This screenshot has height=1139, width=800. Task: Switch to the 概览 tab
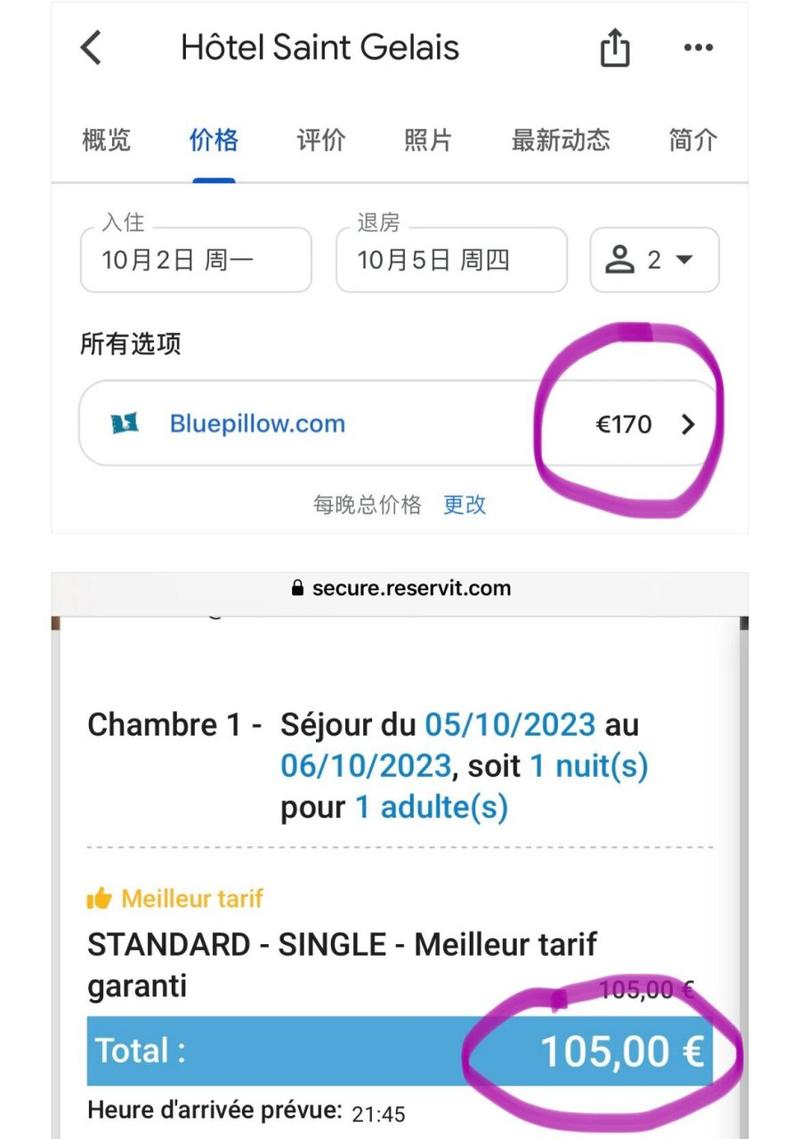[106, 140]
